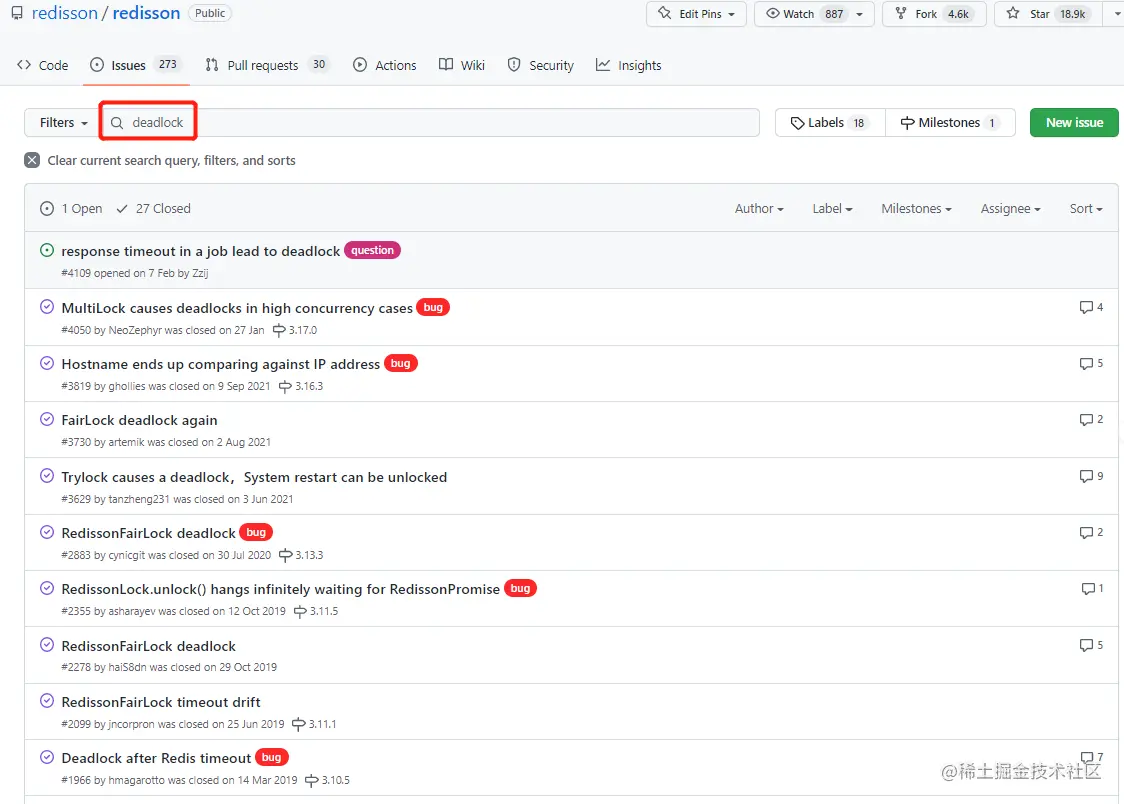
Task: Open issue 'RedissonLock.unlock() hangs infinitely waiting for RedissonPromise'
Action: (x=281, y=589)
